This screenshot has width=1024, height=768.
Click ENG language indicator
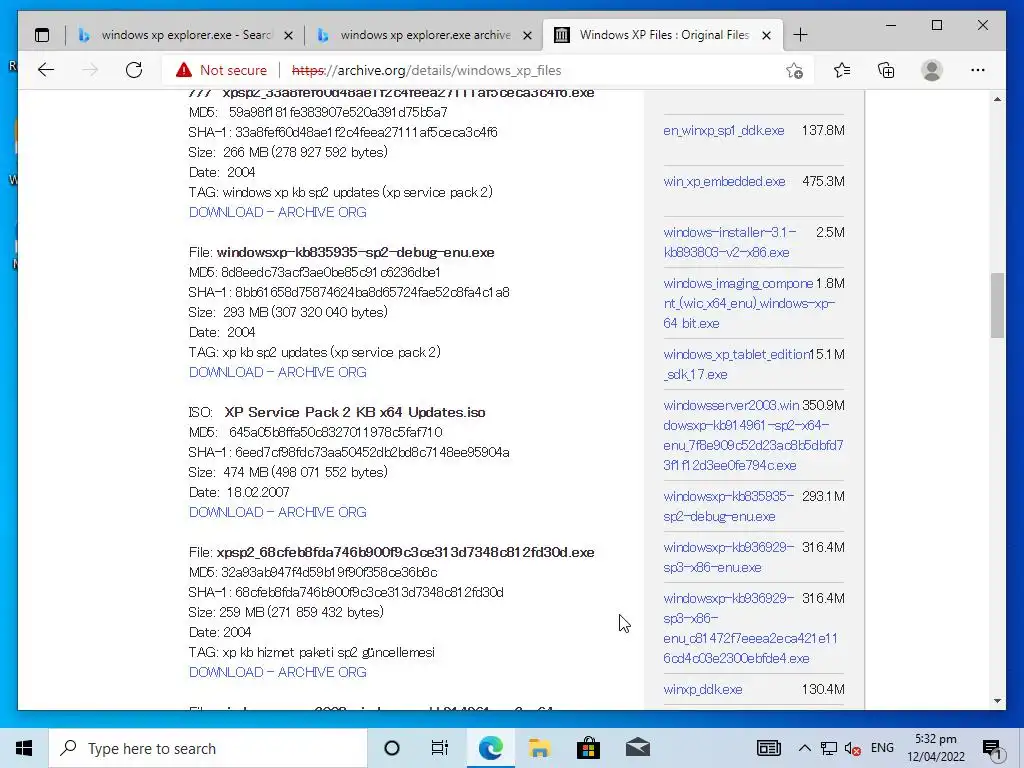point(882,748)
